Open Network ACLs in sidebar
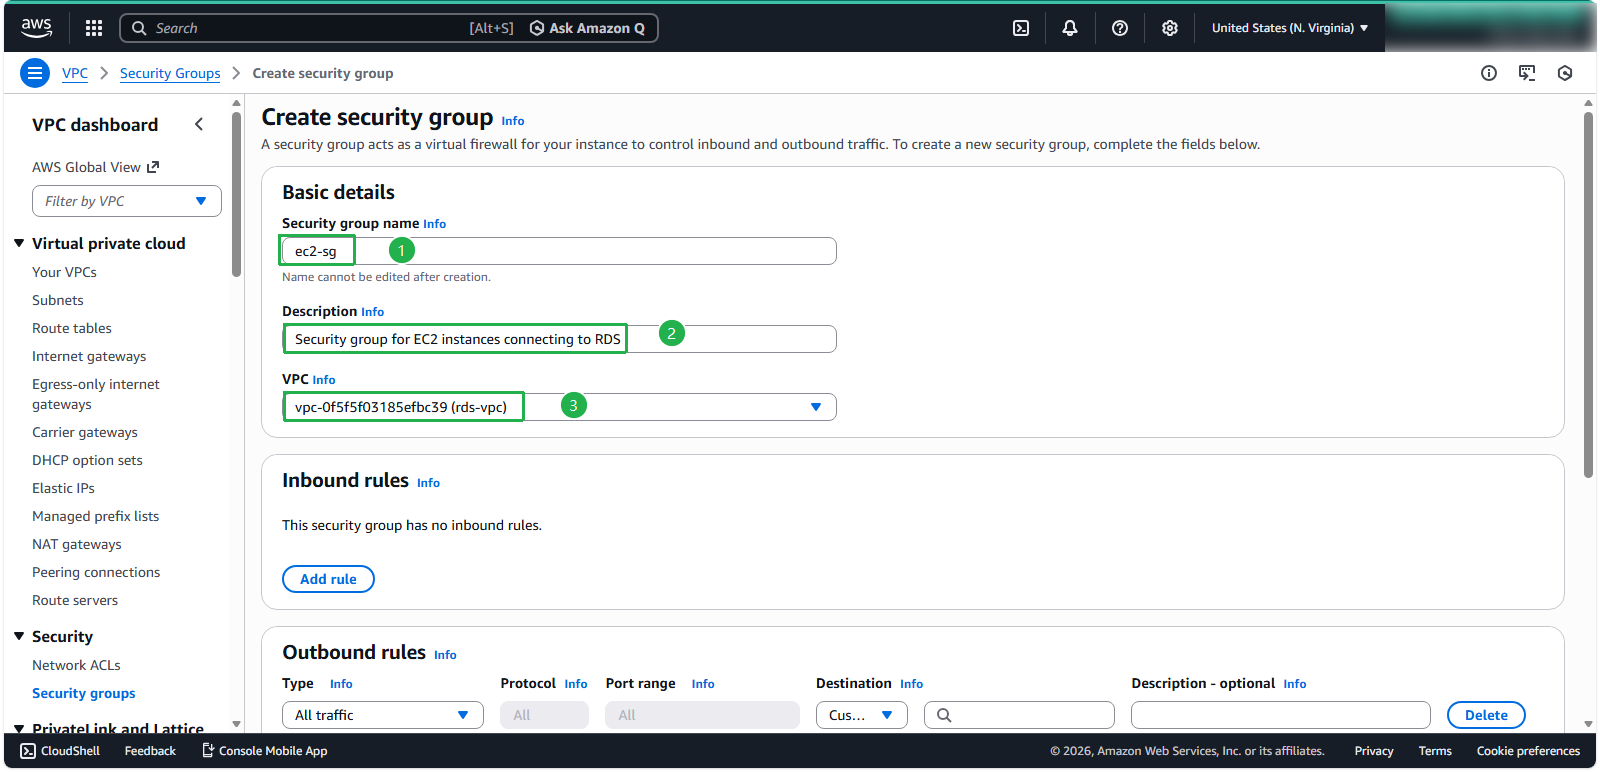The image size is (1600, 772). [x=76, y=665]
